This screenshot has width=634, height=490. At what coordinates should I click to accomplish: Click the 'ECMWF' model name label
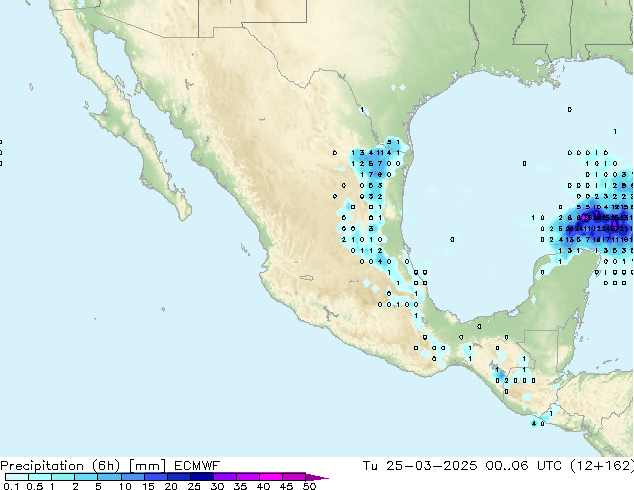click(197, 466)
